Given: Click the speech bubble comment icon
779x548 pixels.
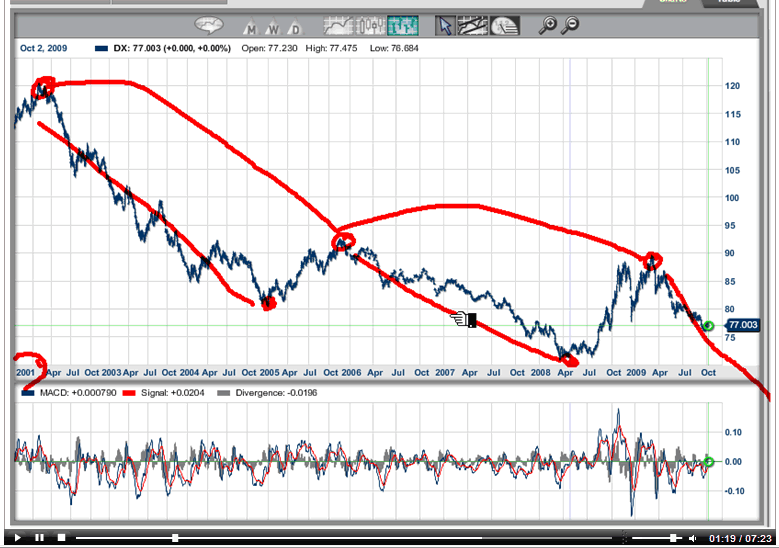Looking at the screenshot, I should [207, 26].
